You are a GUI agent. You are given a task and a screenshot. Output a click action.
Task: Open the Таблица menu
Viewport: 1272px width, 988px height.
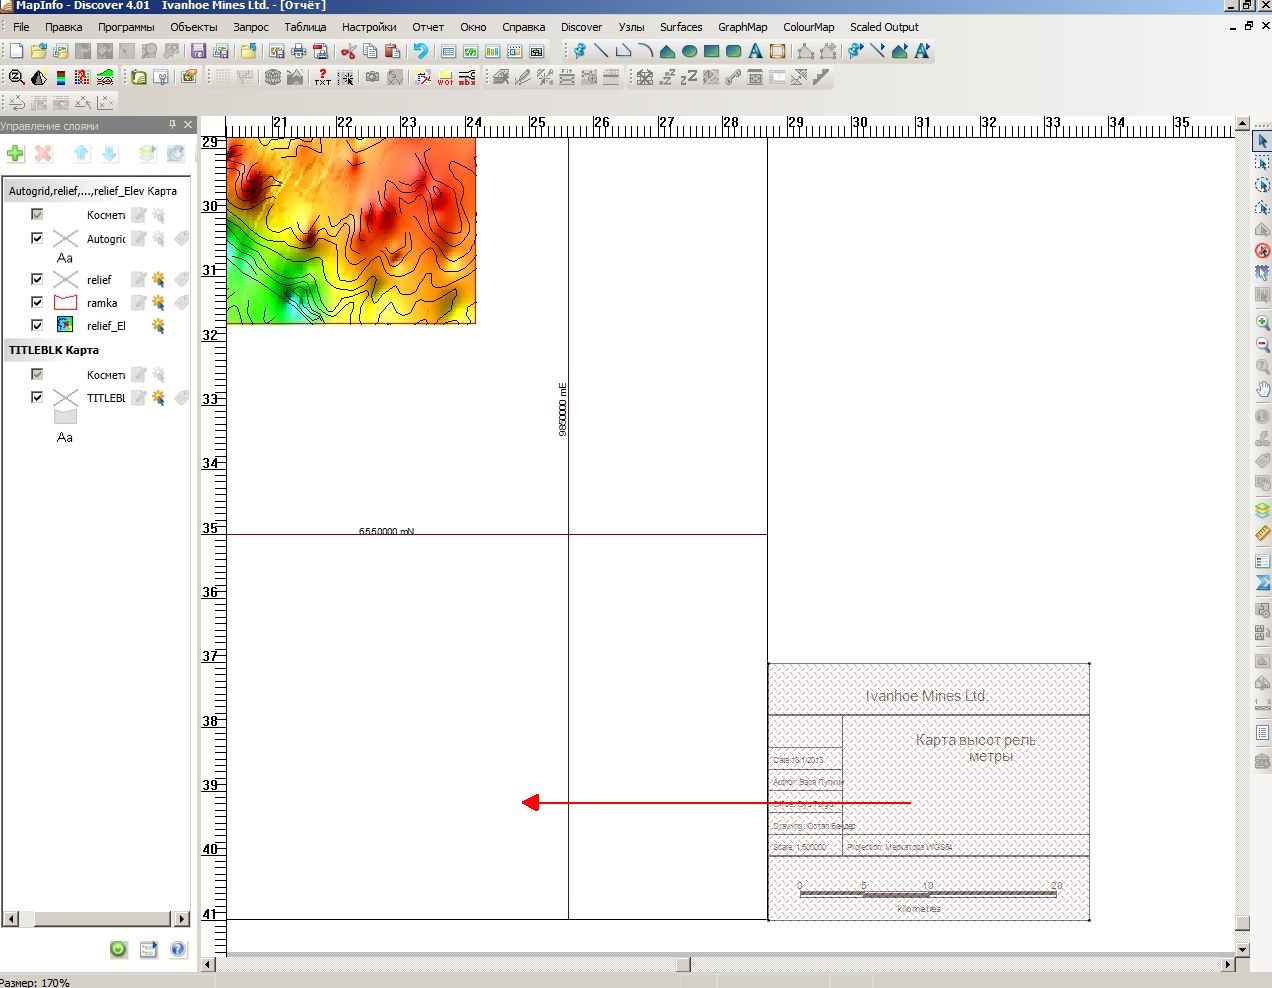[305, 27]
